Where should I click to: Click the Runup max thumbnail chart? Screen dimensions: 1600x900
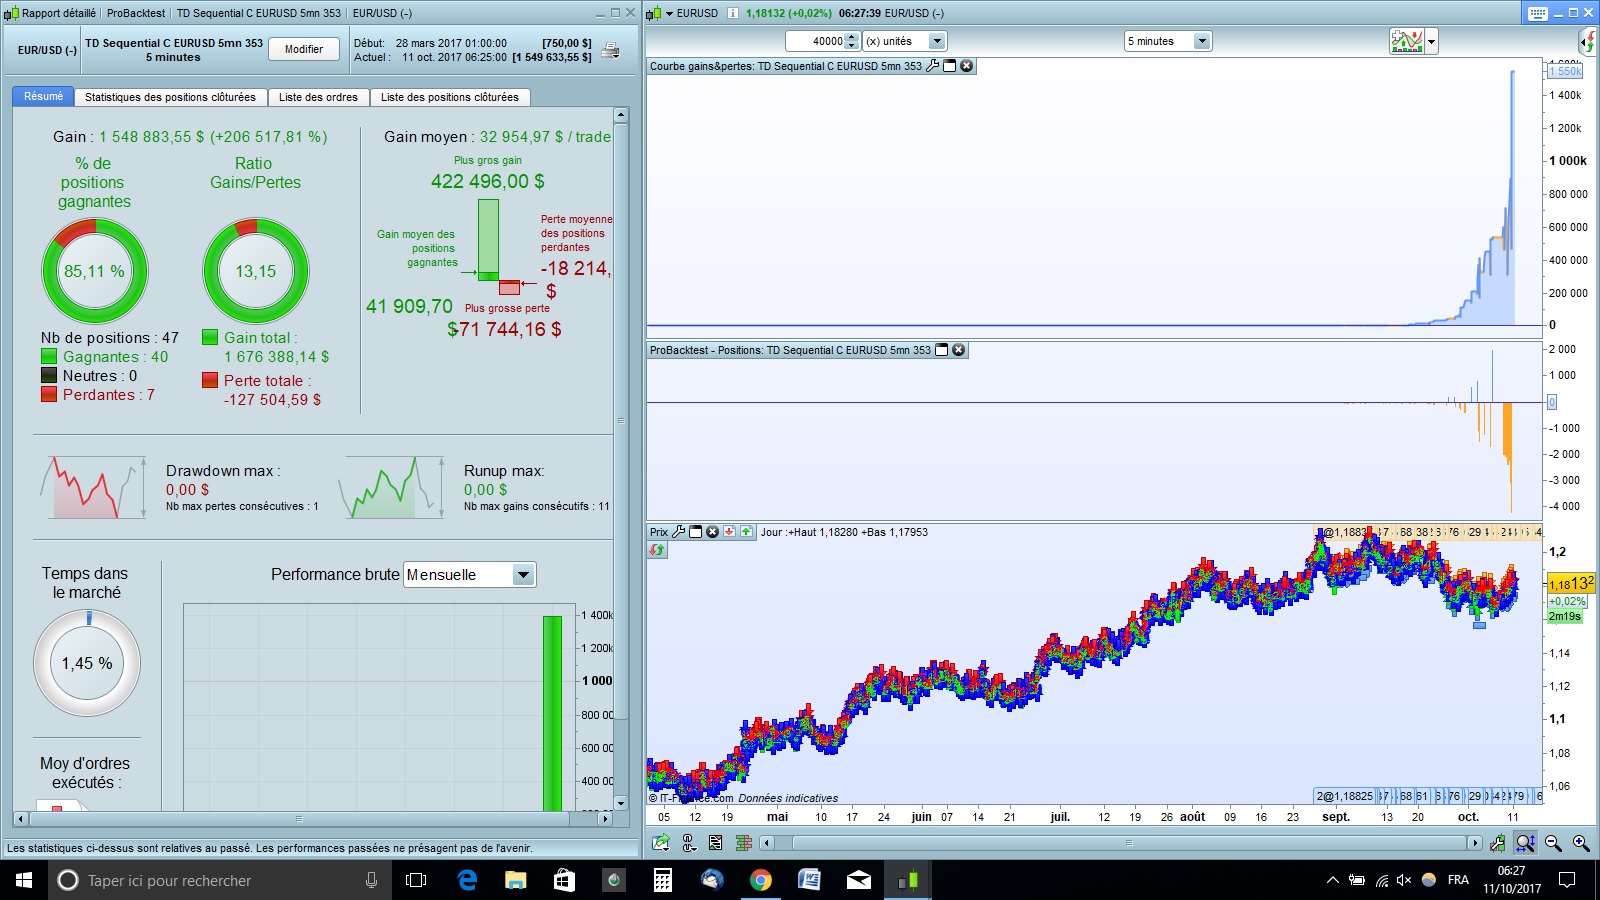pyautogui.click(x=391, y=487)
